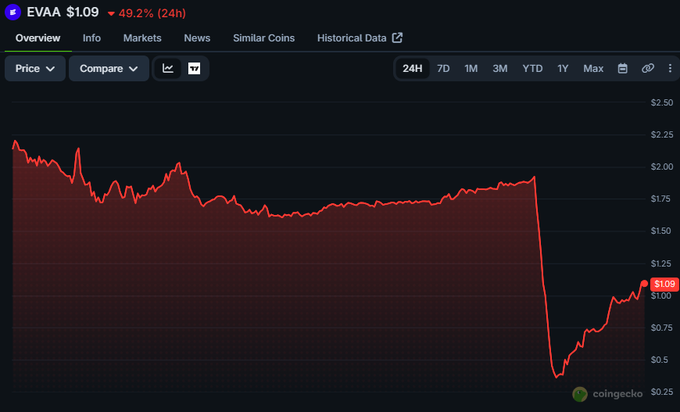Select the 24H time range
Image resolution: width=680 pixels, height=412 pixels.
[412, 69]
